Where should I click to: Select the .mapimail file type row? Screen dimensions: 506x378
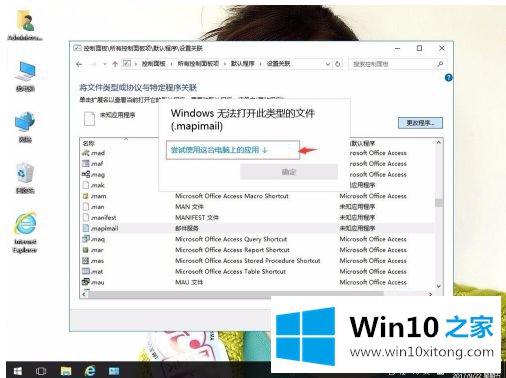257,228
